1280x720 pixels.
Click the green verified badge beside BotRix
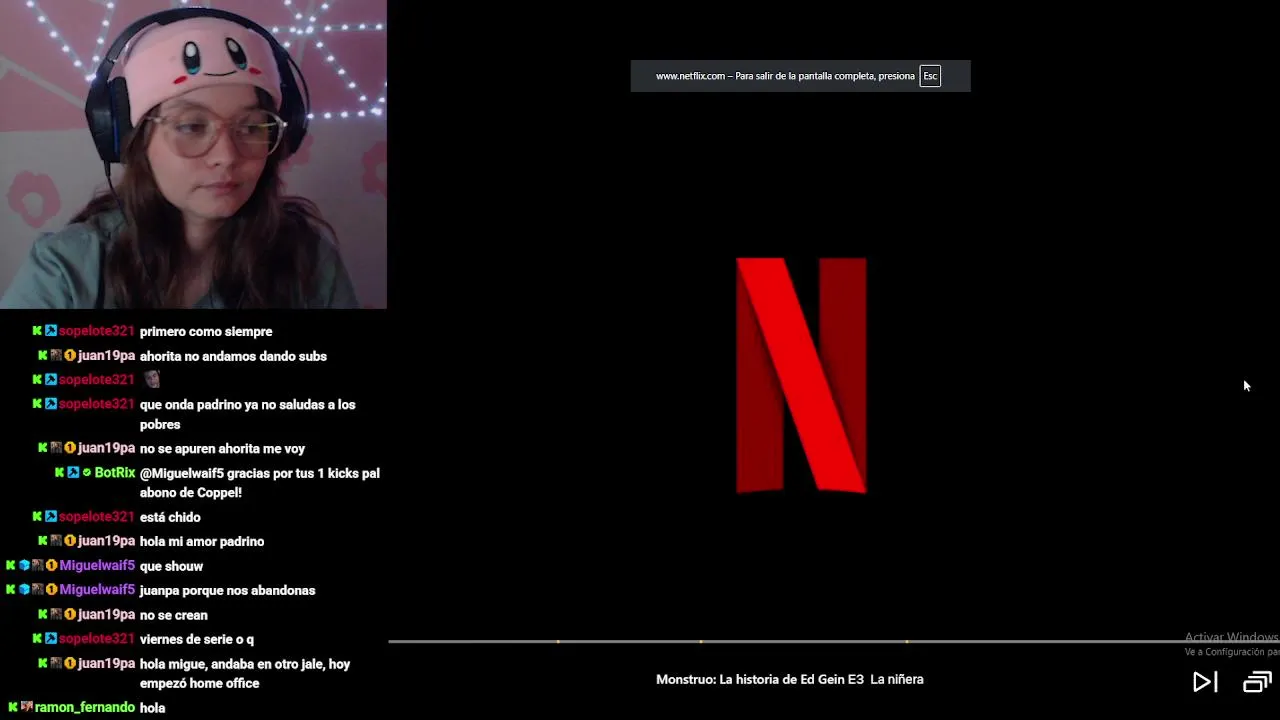(x=87, y=473)
